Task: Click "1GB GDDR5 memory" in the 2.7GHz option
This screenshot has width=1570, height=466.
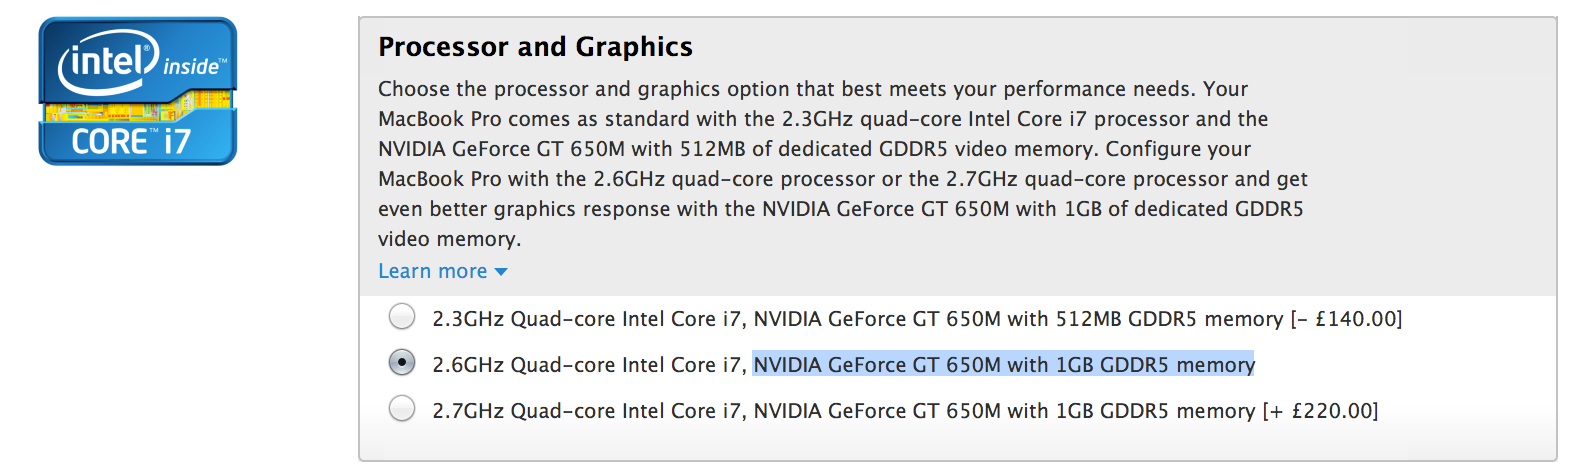Action: (x=1155, y=411)
